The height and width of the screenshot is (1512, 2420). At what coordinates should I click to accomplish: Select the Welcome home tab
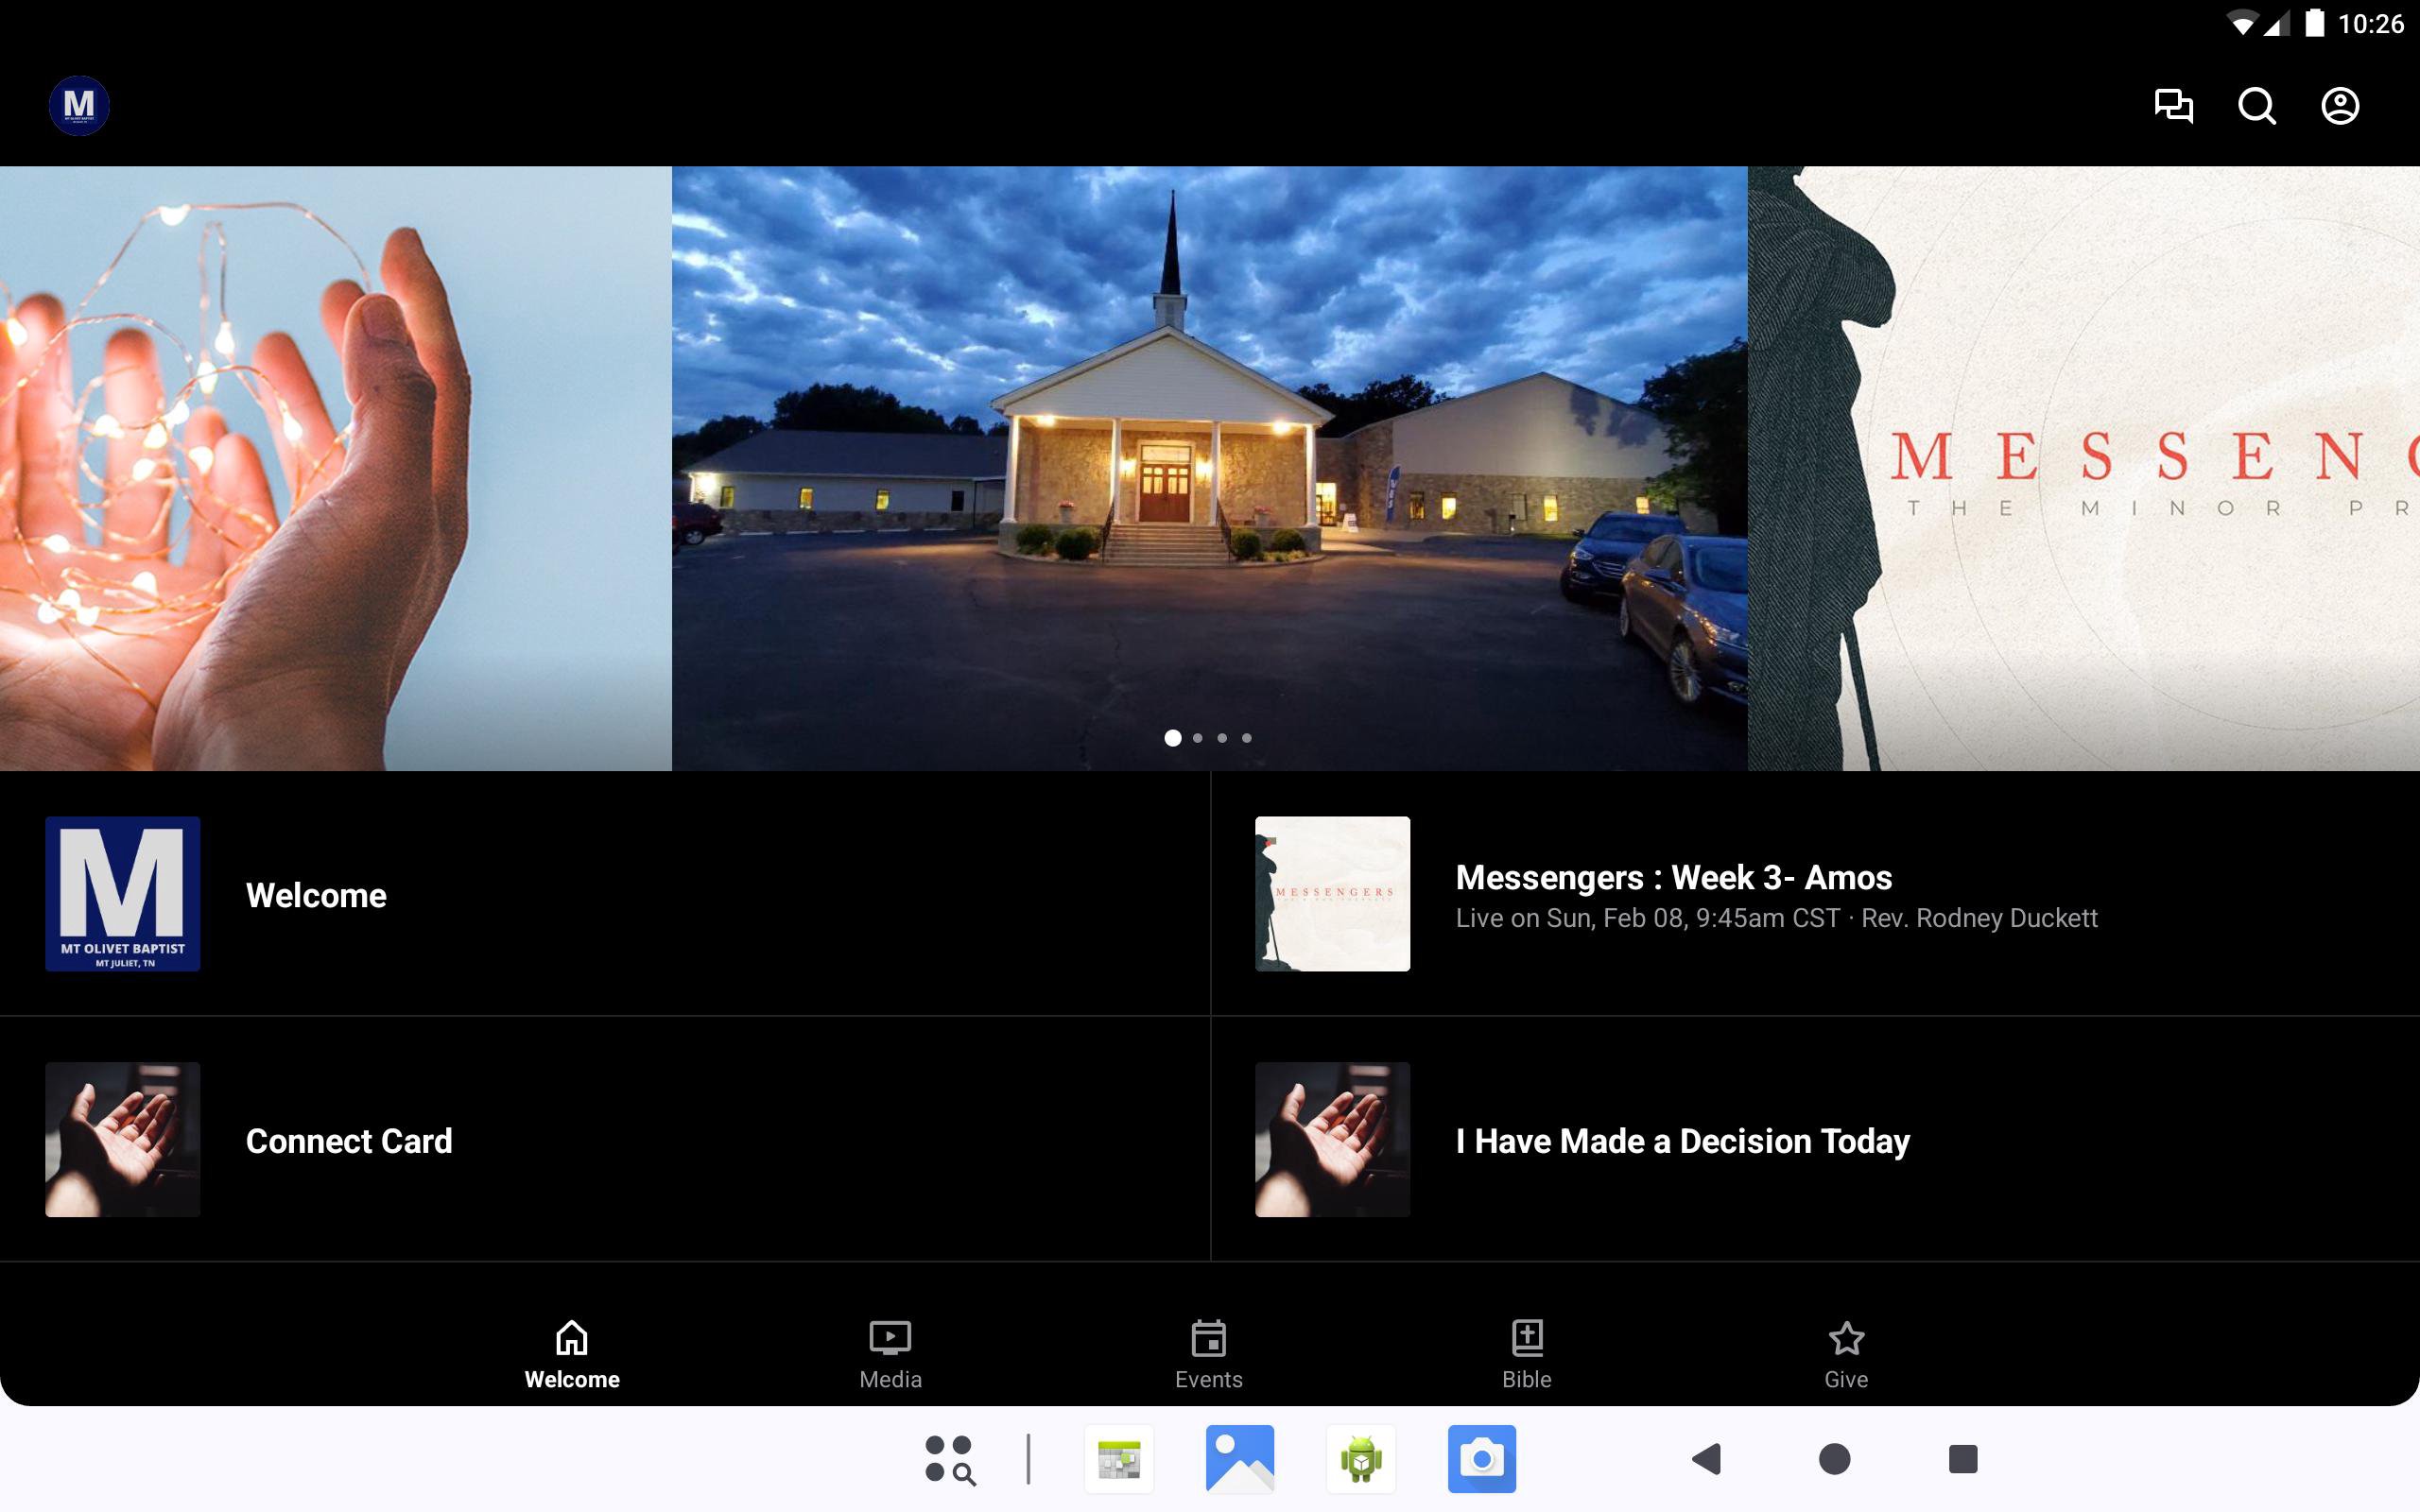pos(572,1354)
